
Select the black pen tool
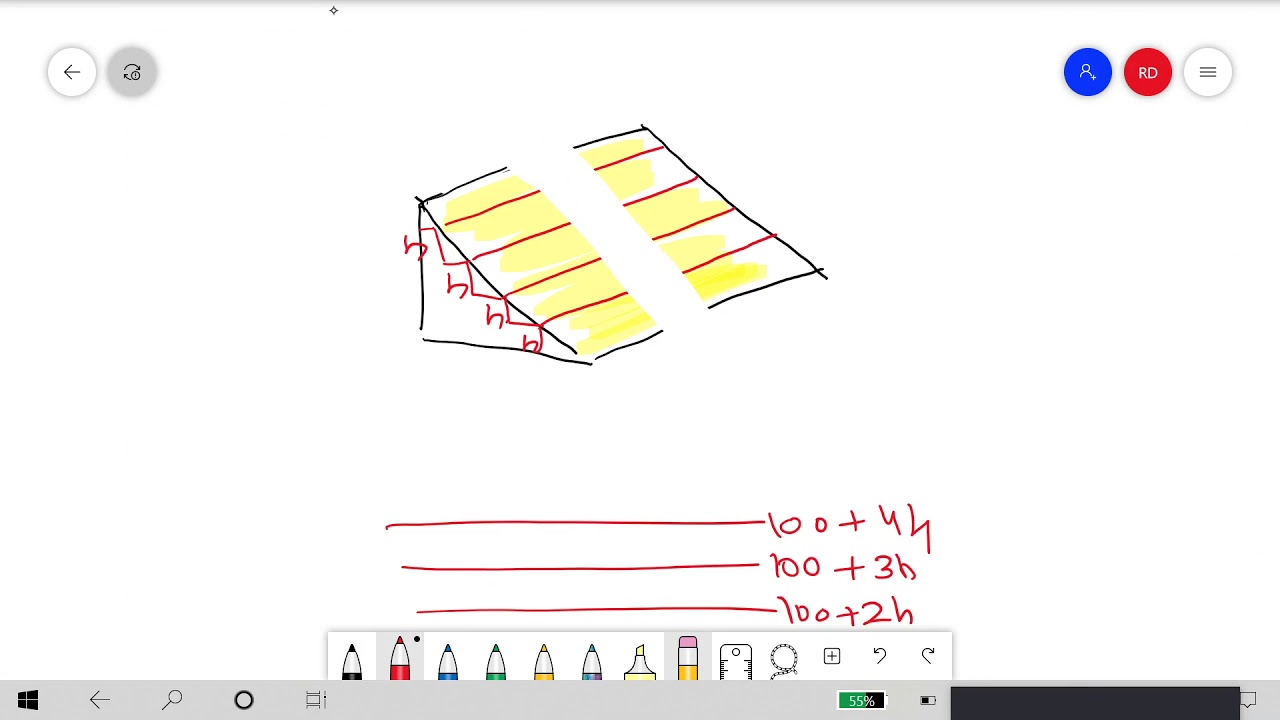click(352, 660)
